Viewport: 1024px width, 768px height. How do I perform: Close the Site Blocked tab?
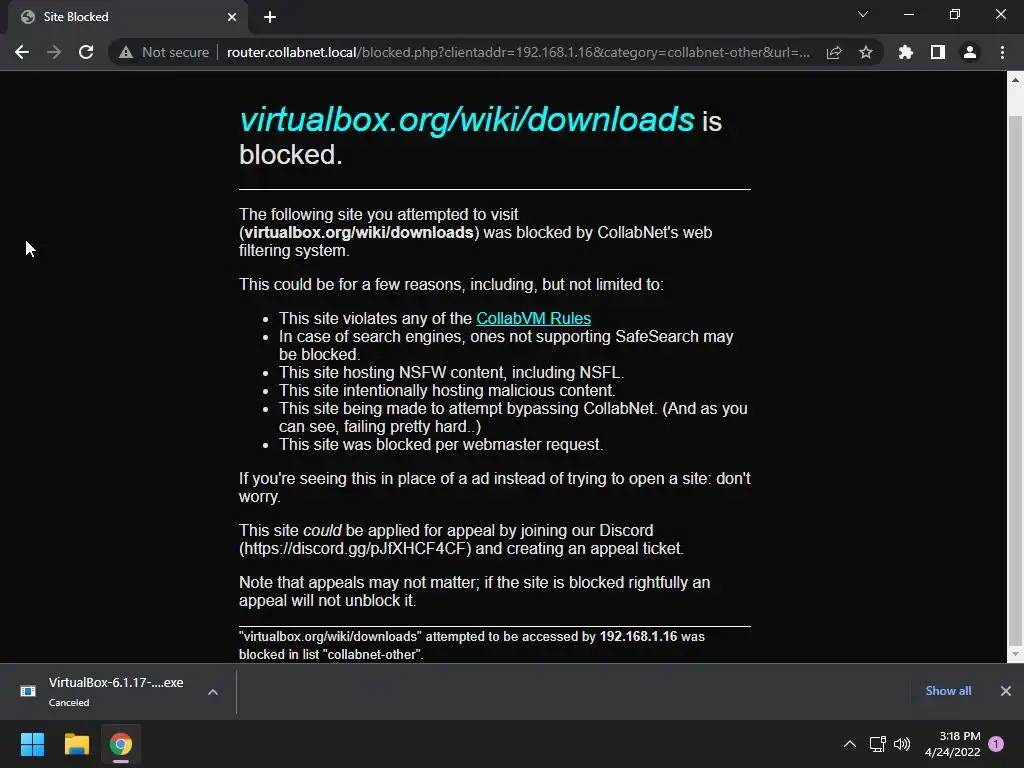tap(232, 17)
